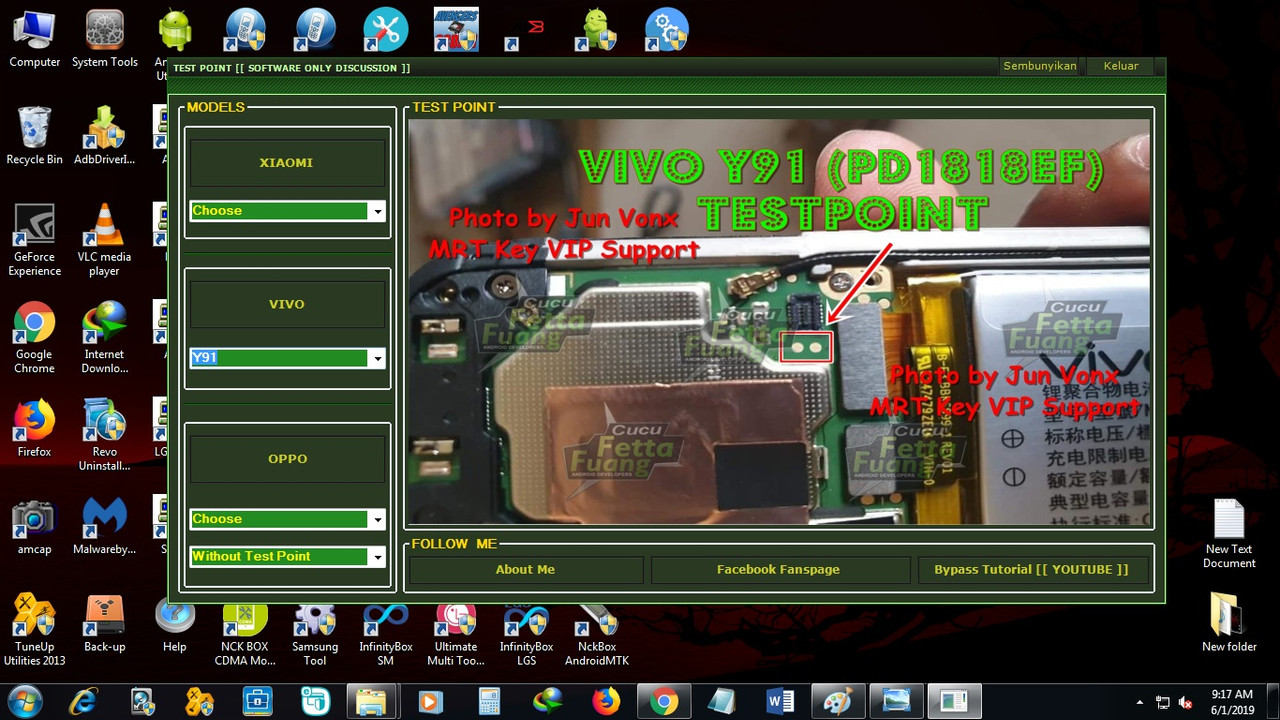Open Windows Explorer folder on taskbar
Screen dimensions: 1280x720
point(371,701)
